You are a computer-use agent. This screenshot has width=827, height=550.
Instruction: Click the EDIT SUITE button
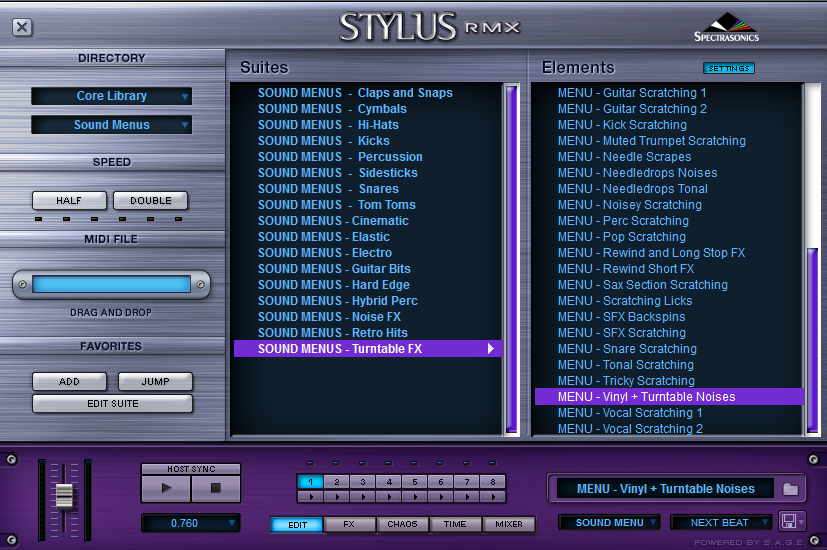click(112, 403)
